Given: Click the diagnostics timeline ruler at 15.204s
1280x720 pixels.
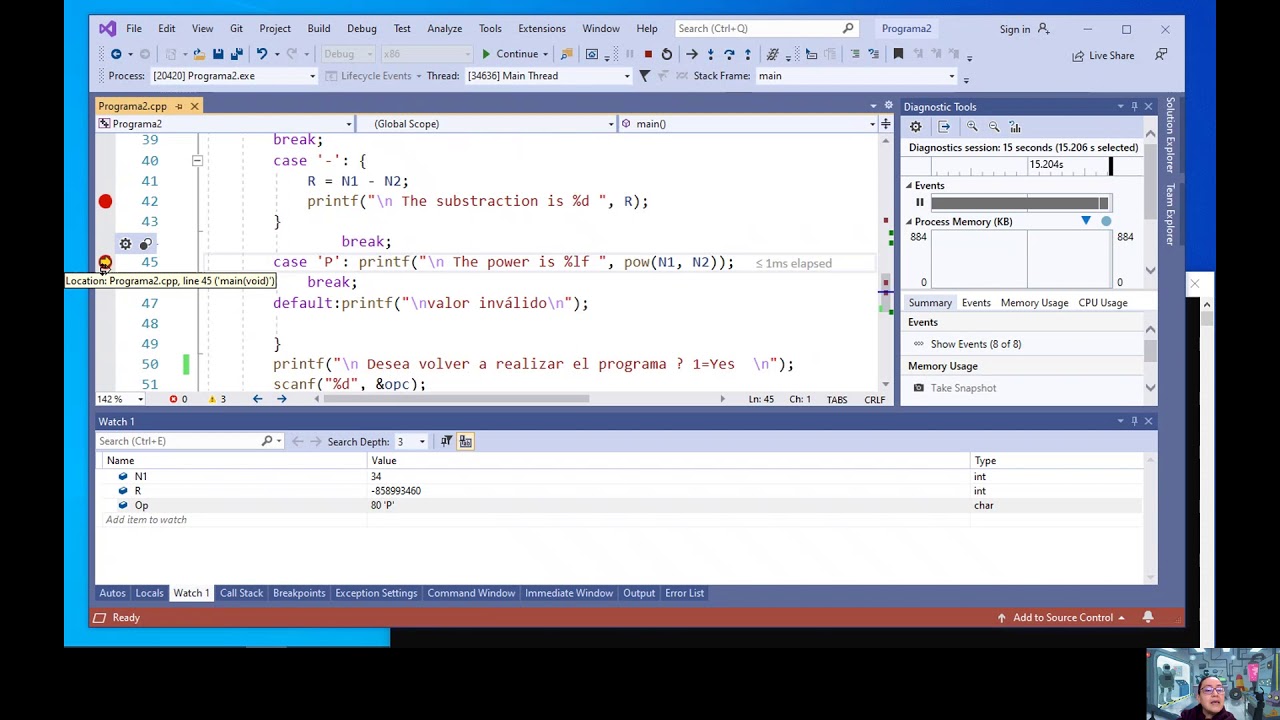Looking at the screenshot, I should click(x=1046, y=165).
